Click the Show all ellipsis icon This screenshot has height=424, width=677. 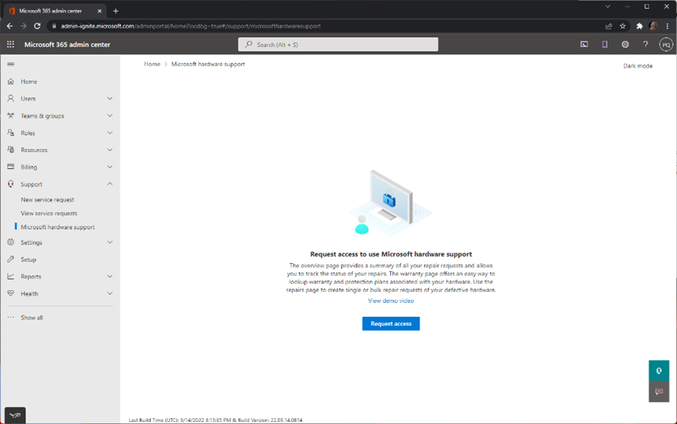[11, 317]
